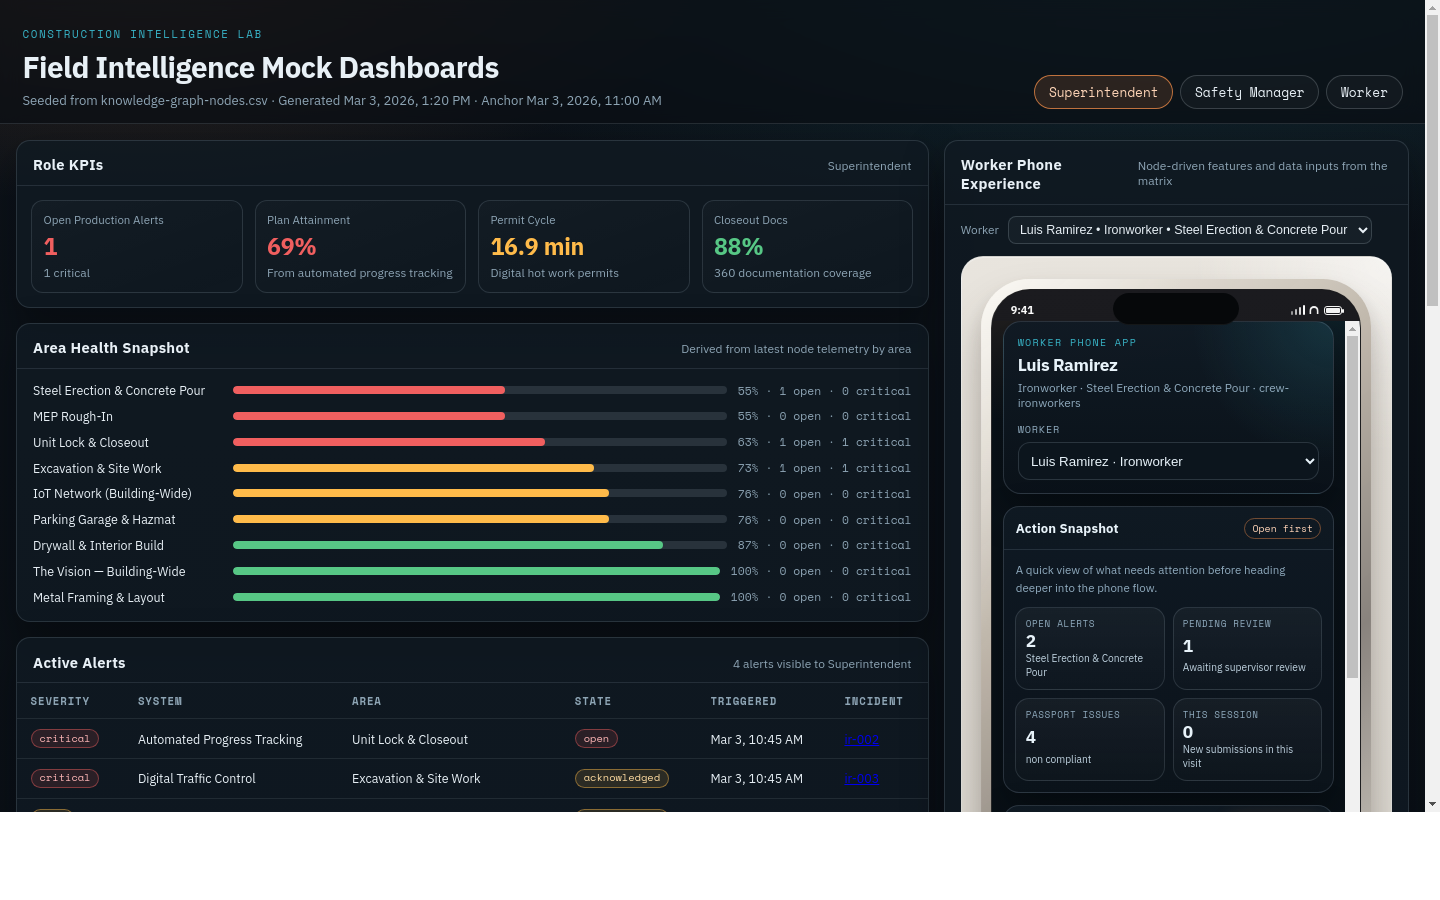Image resolution: width=1440 pixels, height=900 pixels.
Task: Switch to the Worker role tab
Action: coord(1364,92)
